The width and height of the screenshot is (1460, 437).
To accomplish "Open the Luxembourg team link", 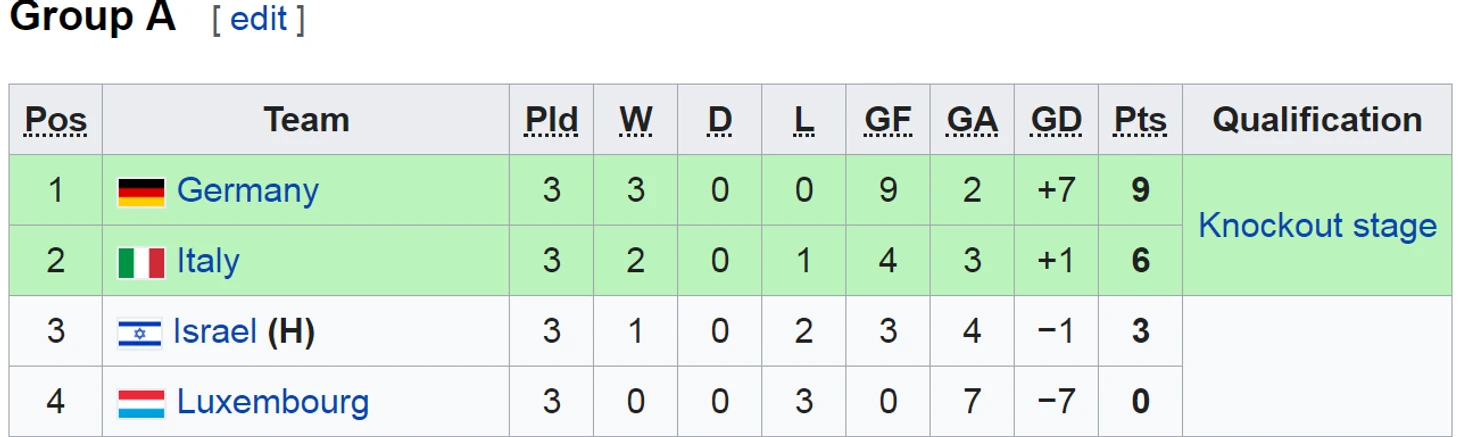I will coord(273,402).
